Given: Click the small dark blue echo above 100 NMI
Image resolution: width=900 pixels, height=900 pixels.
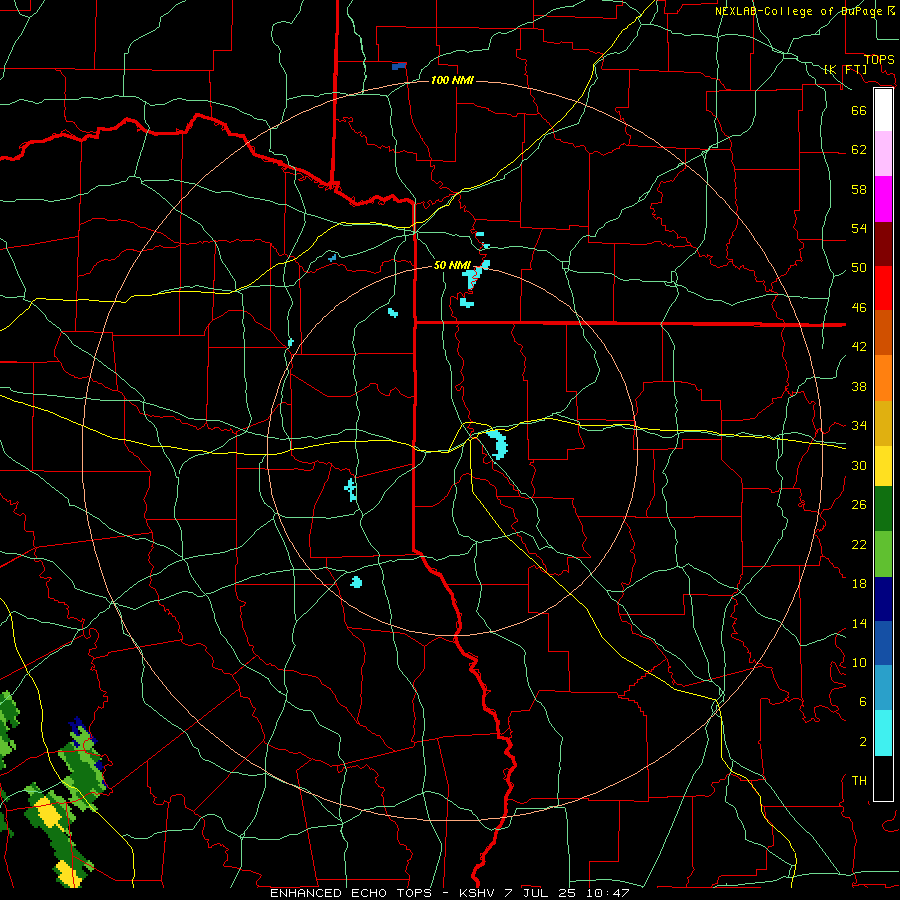Looking at the screenshot, I should point(399,66).
